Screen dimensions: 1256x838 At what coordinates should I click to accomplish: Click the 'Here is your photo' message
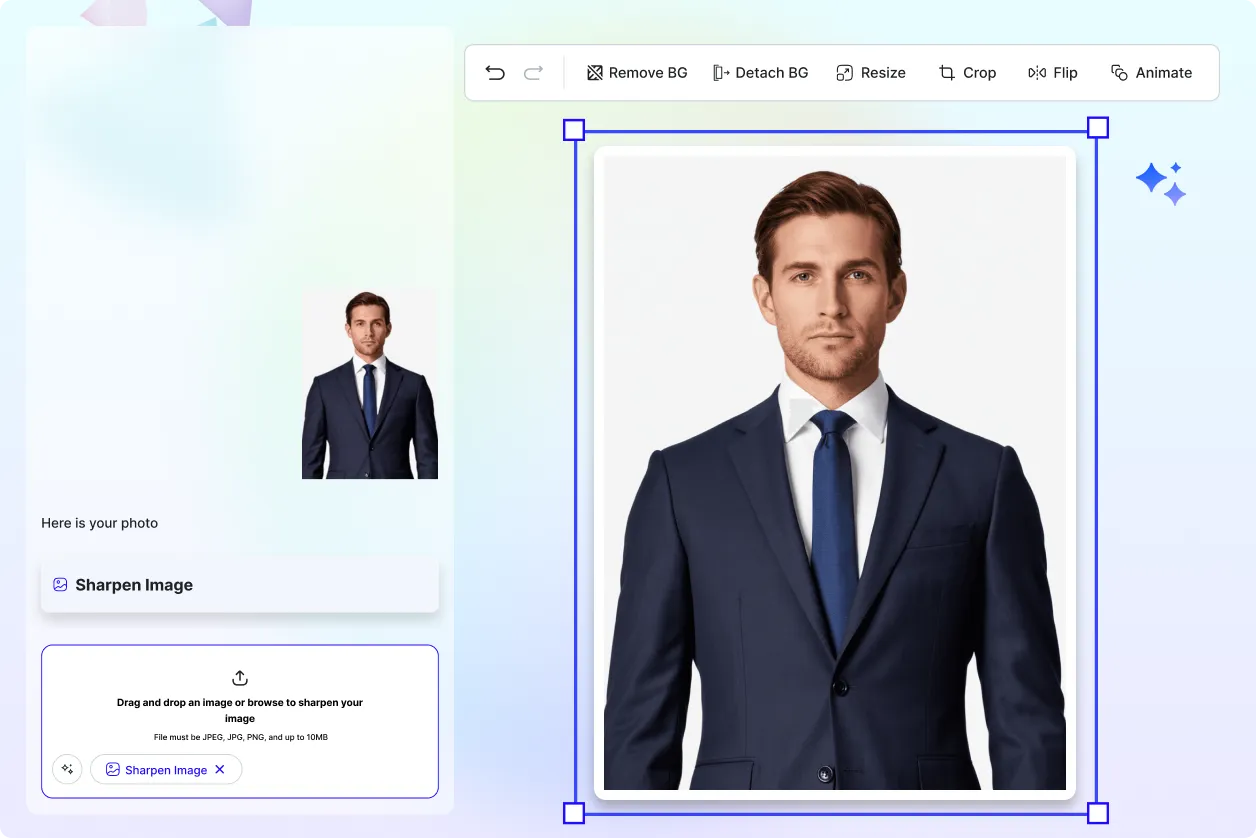click(x=99, y=522)
